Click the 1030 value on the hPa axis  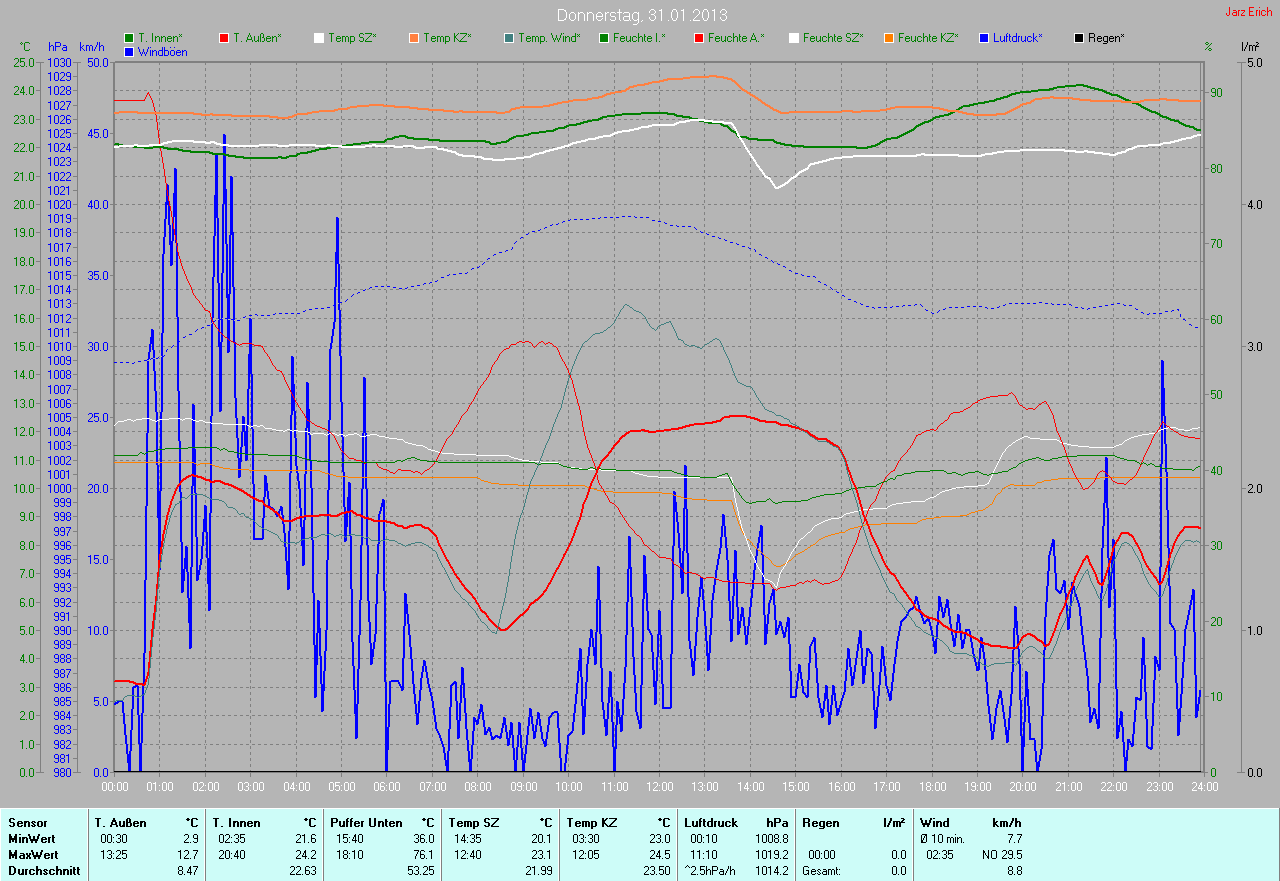[x=59, y=62]
